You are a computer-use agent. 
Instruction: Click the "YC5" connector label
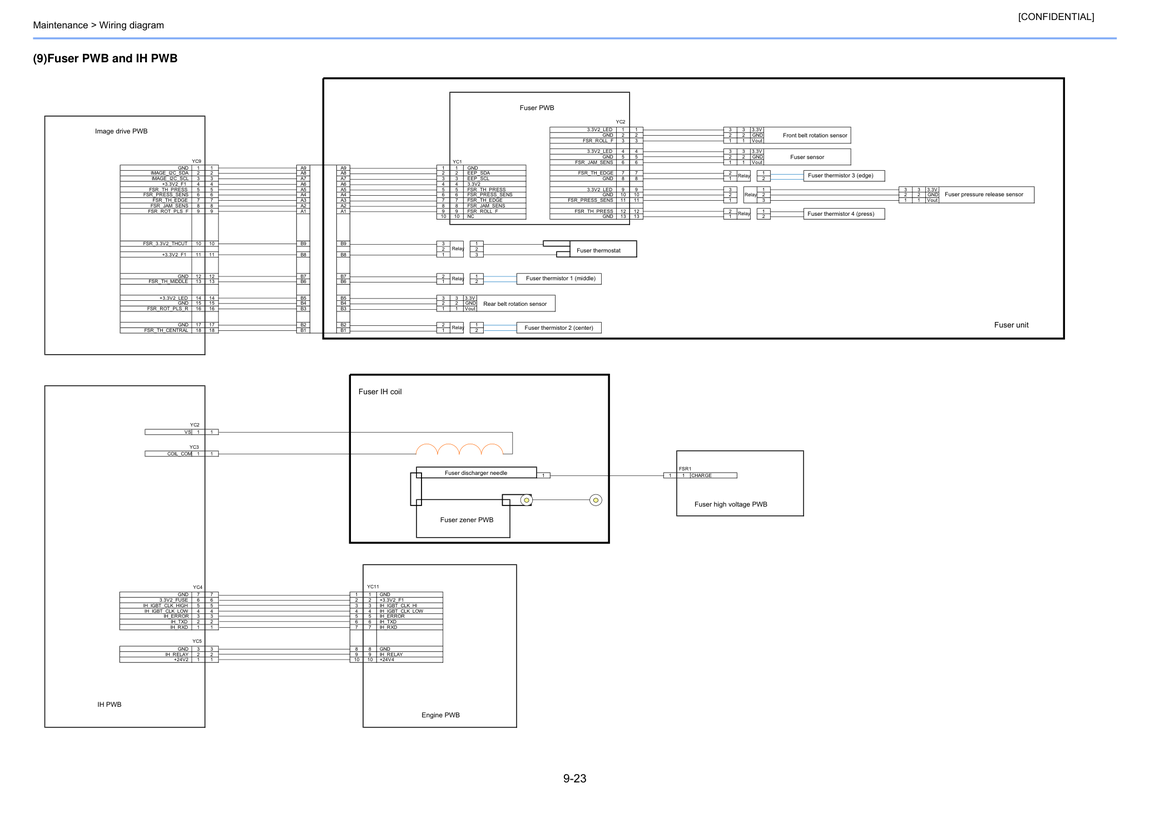(197, 641)
